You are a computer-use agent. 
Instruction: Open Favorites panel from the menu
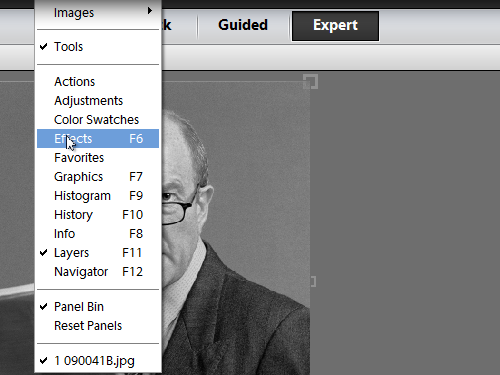(x=98, y=158)
